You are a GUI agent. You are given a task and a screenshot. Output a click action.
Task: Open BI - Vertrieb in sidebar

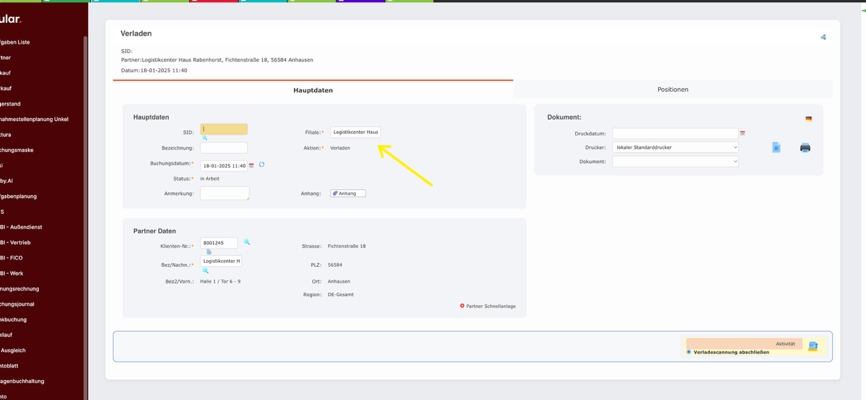[x=16, y=243]
